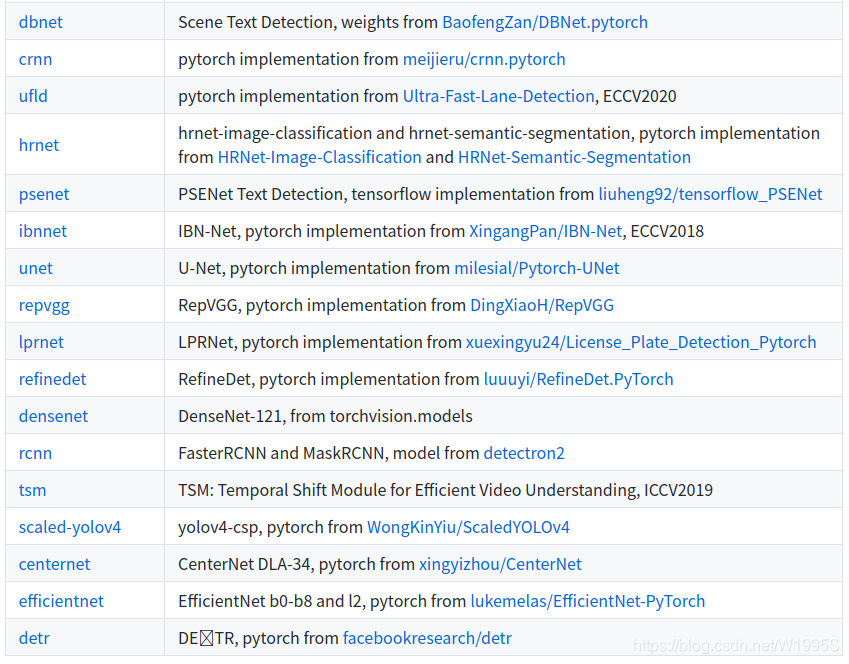Open the scaled-yolov4 link
Image resolution: width=849 pixels, height=664 pixels.
70,527
